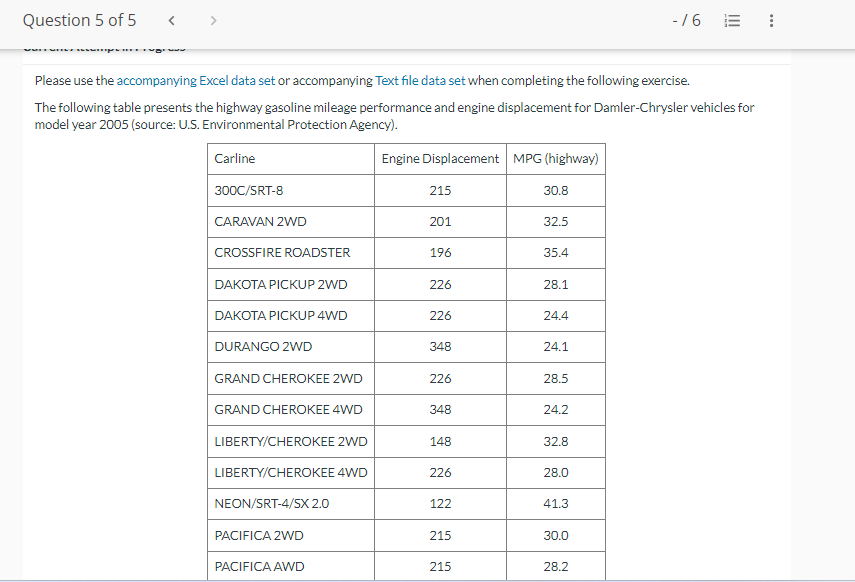Click displacement value 196 for CROSSFIRE ROADSTER
The image size is (855, 582).
click(440, 253)
